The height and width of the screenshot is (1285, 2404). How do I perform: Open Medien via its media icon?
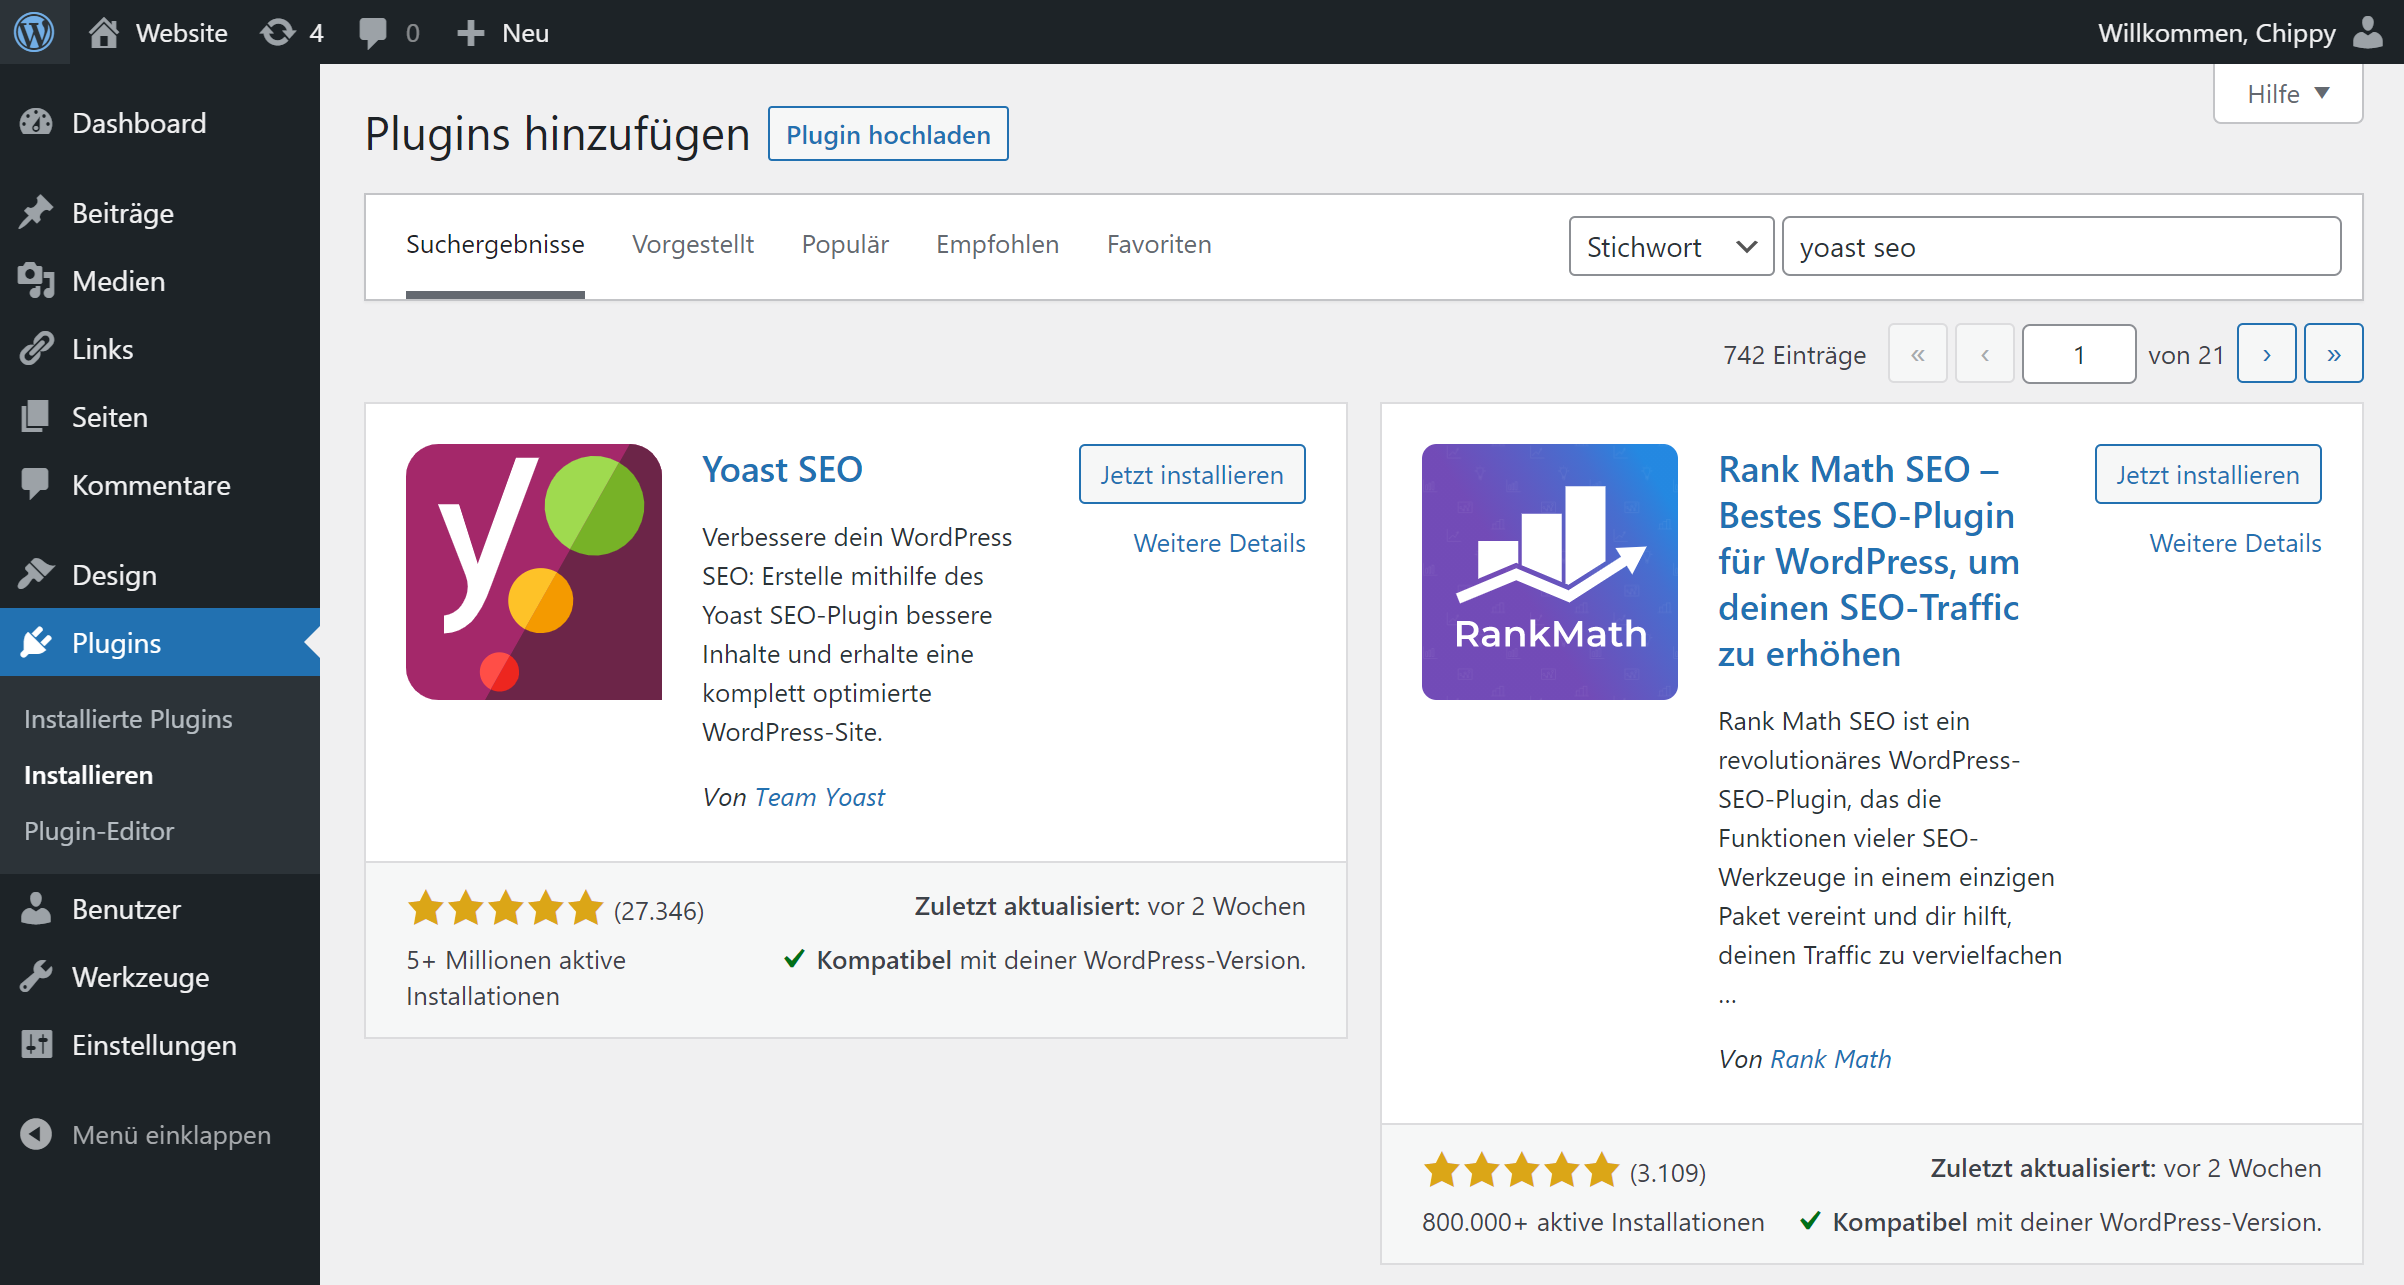(36, 281)
